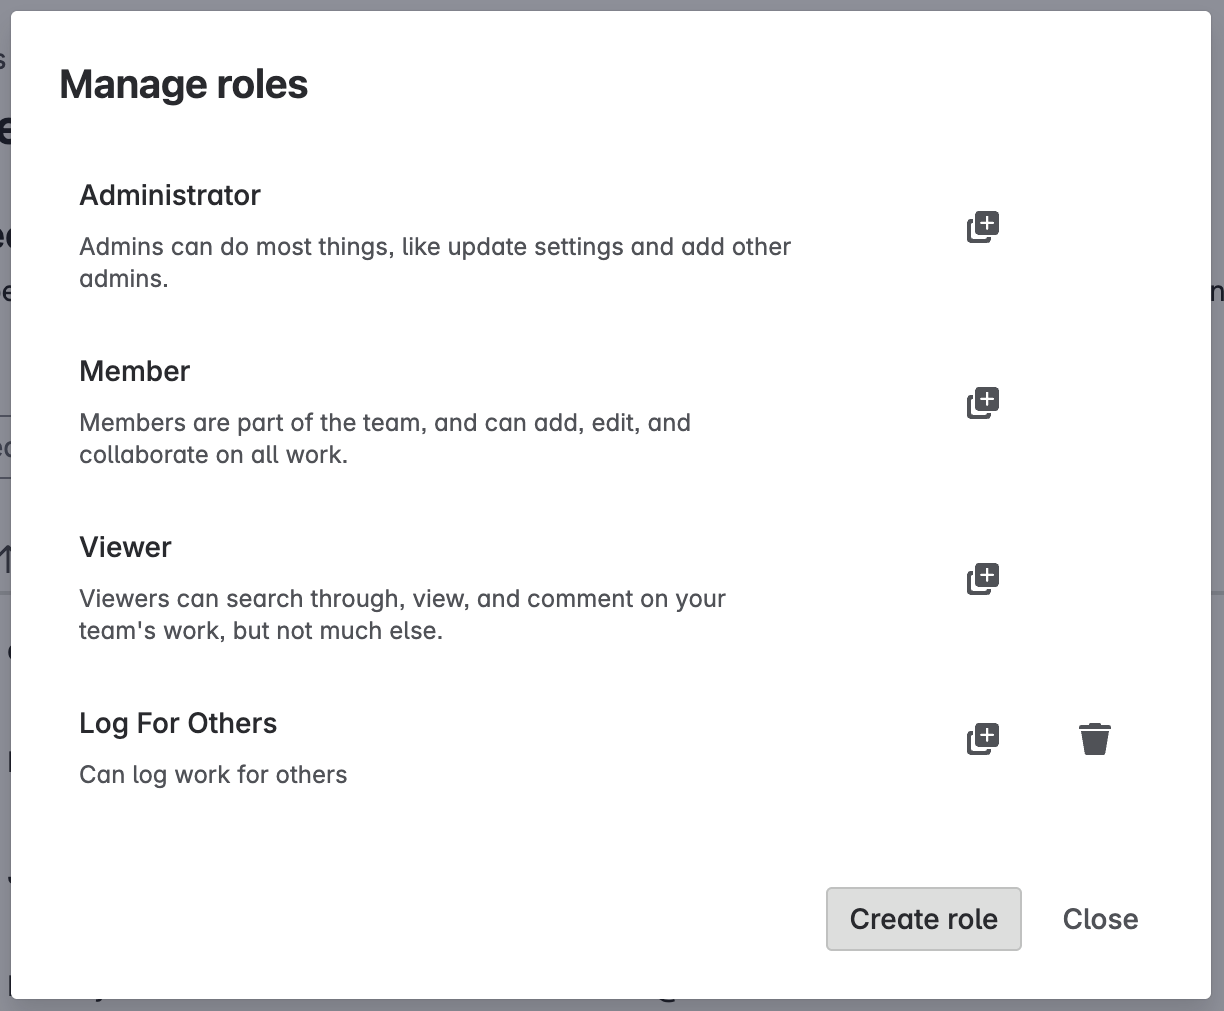Duplicate the Viewer role

983,579
